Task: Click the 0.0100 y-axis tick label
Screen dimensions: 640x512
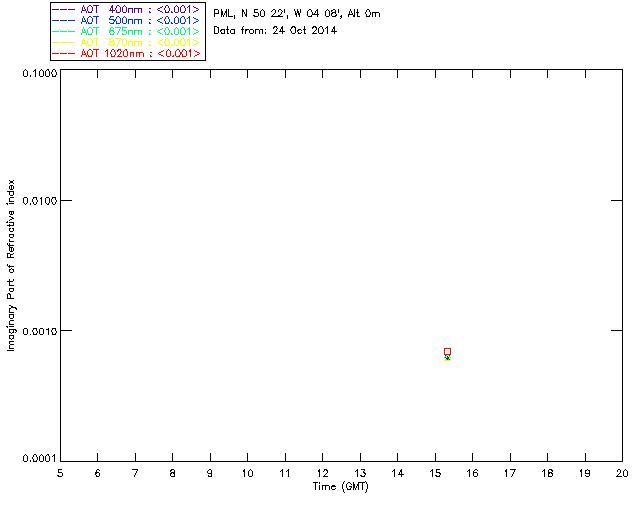Action: pyautogui.click(x=36, y=202)
